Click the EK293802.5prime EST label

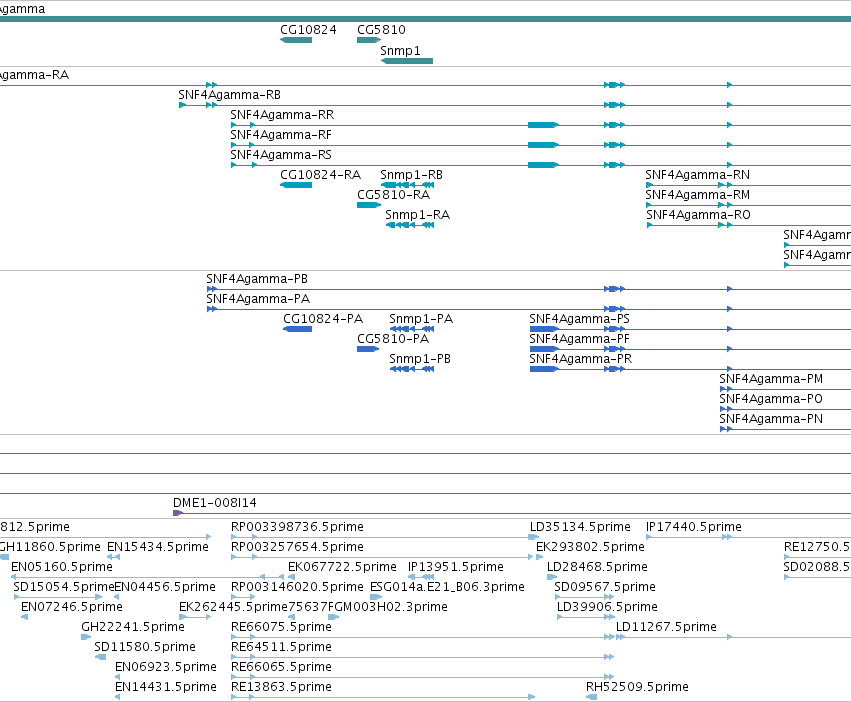click(590, 547)
